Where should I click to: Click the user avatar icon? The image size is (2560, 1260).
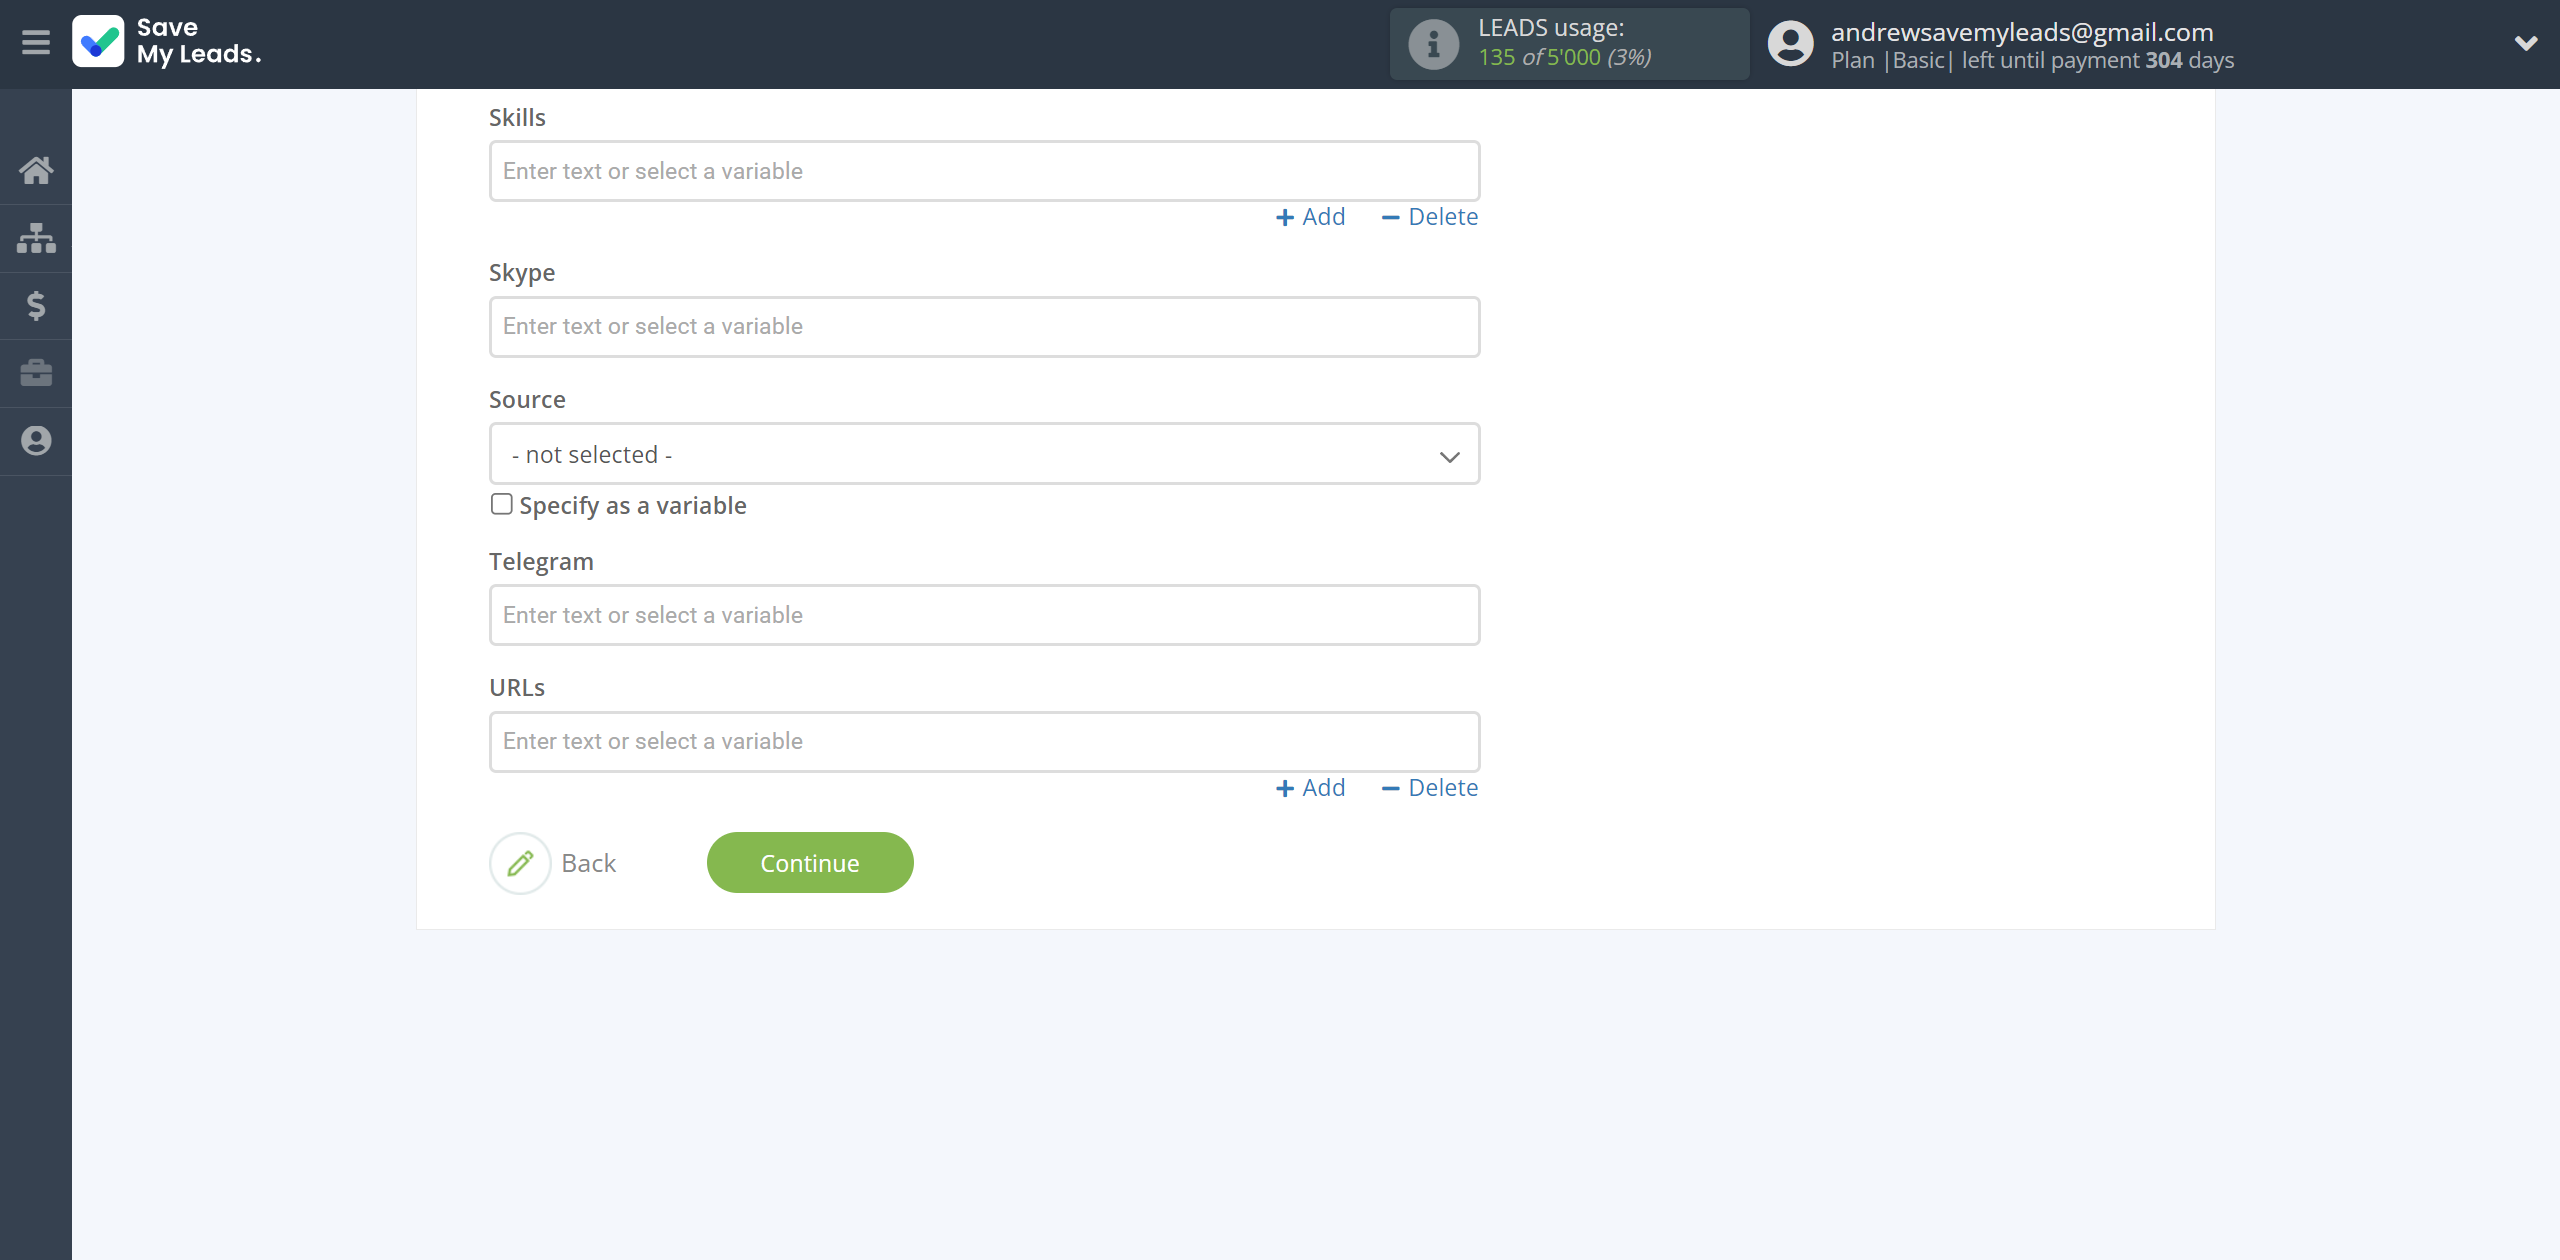[1790, 44]
